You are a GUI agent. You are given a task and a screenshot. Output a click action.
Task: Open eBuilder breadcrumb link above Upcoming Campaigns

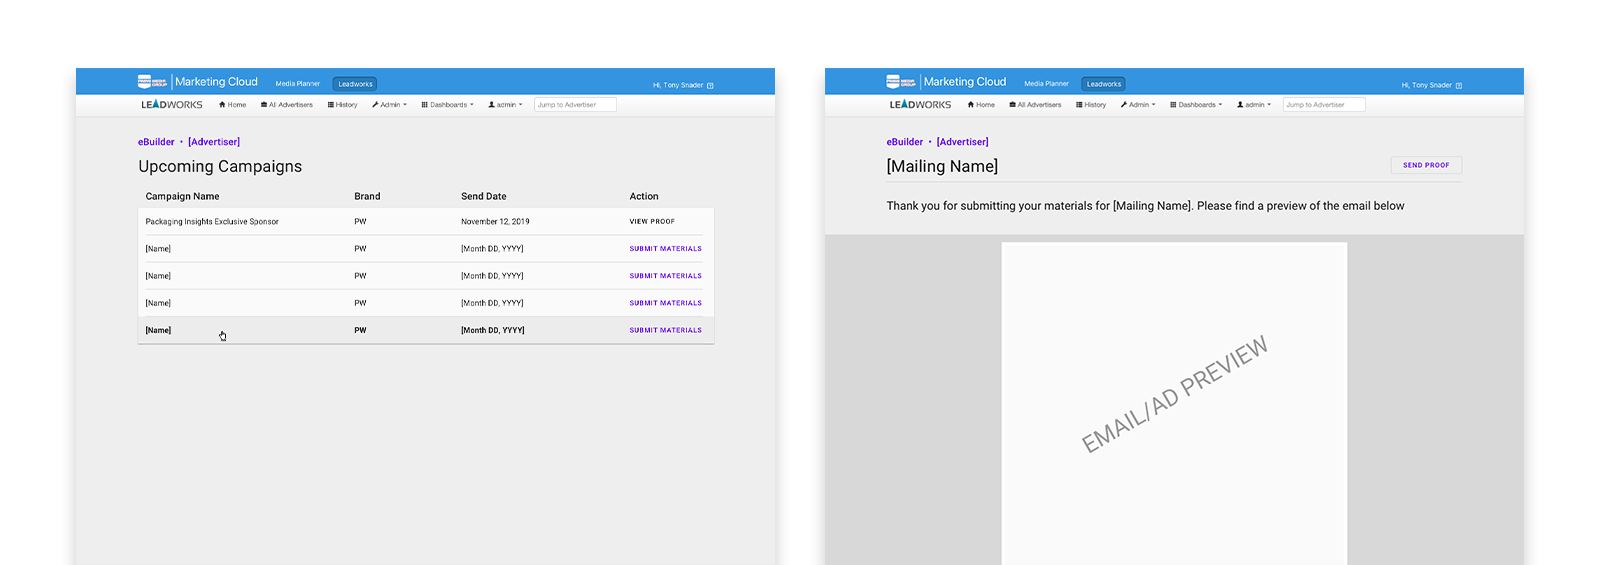click(x=156, y=142)
